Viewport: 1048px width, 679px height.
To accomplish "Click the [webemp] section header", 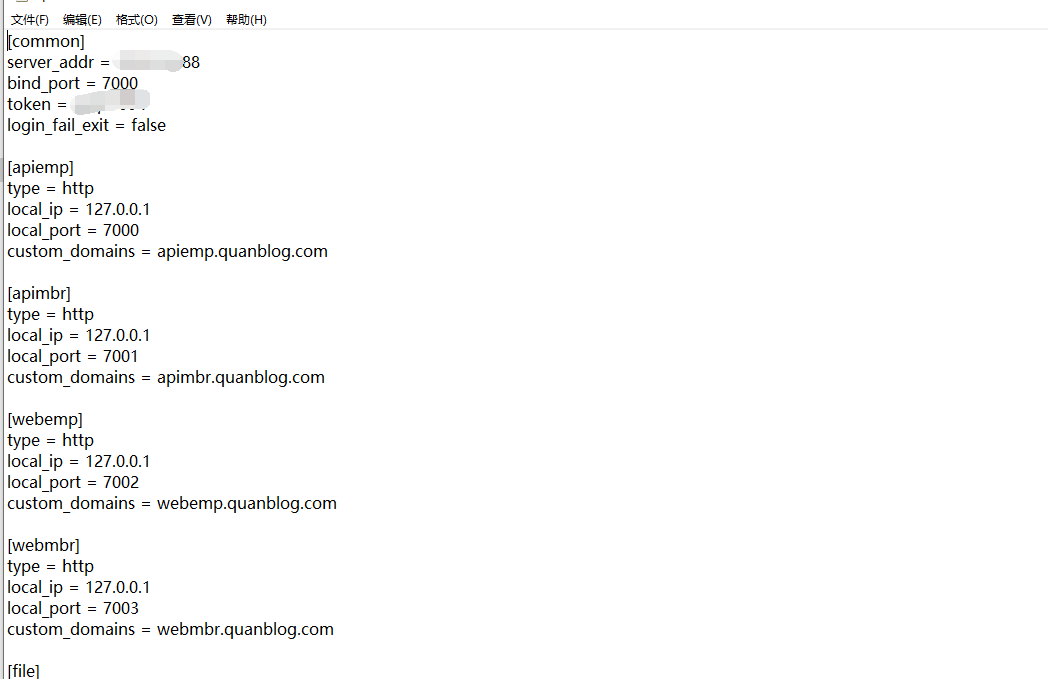I will point(45,420).
